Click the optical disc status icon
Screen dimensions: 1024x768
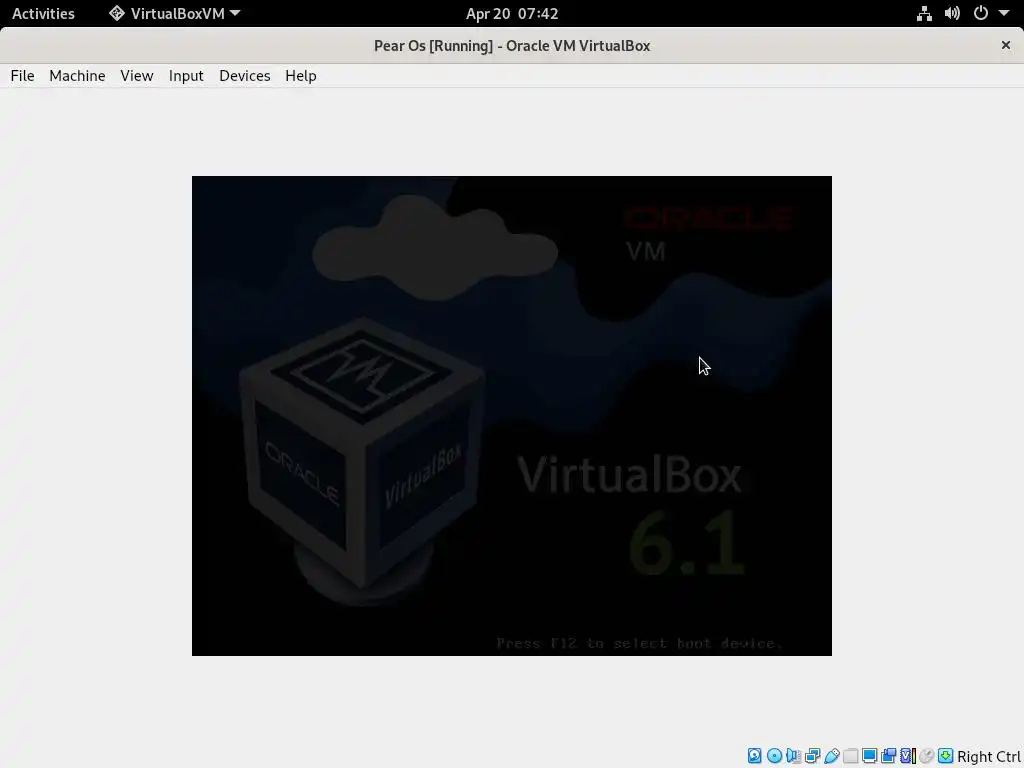pos(775,756)
